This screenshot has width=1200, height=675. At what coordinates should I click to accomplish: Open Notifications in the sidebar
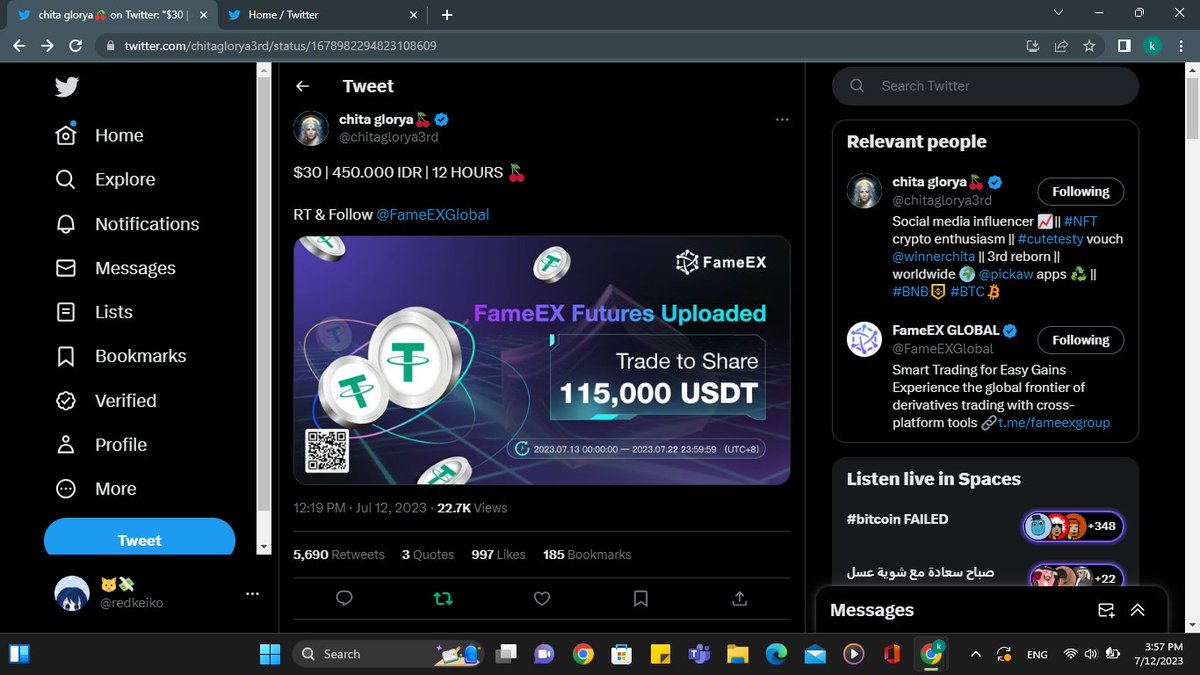[x=127, y=224]
